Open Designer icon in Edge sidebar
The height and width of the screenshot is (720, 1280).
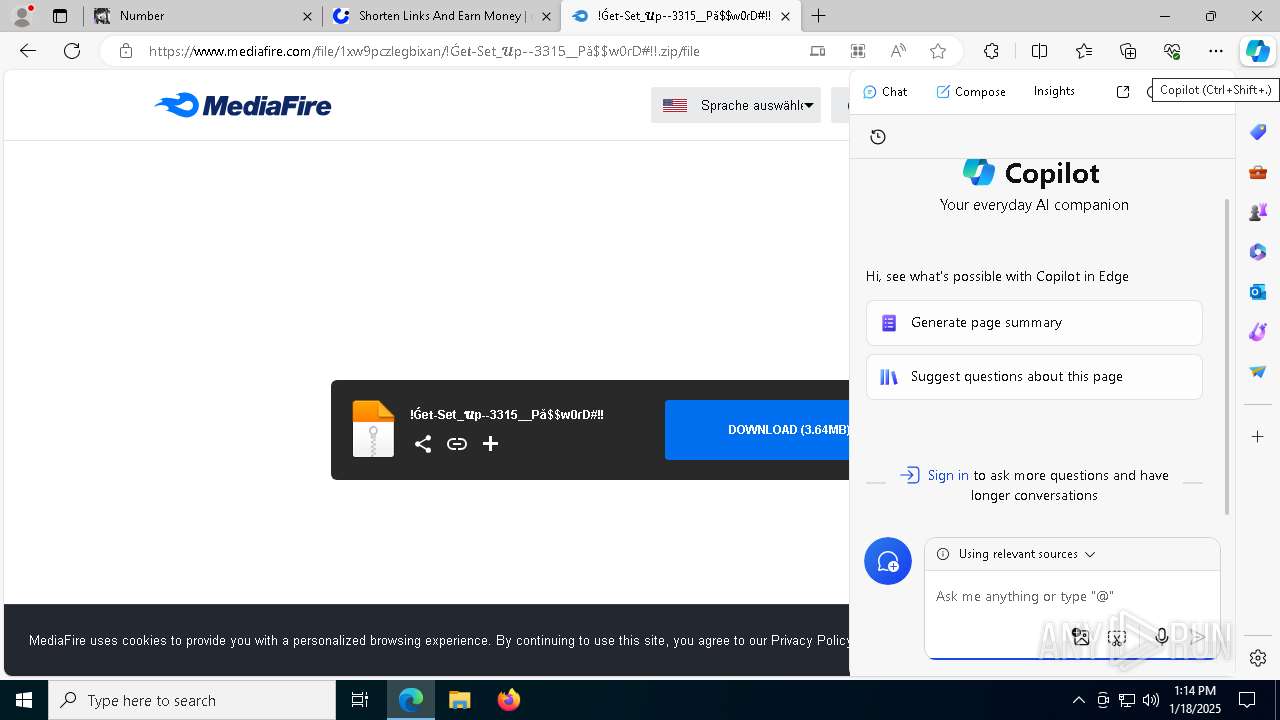pos(1258,332)
